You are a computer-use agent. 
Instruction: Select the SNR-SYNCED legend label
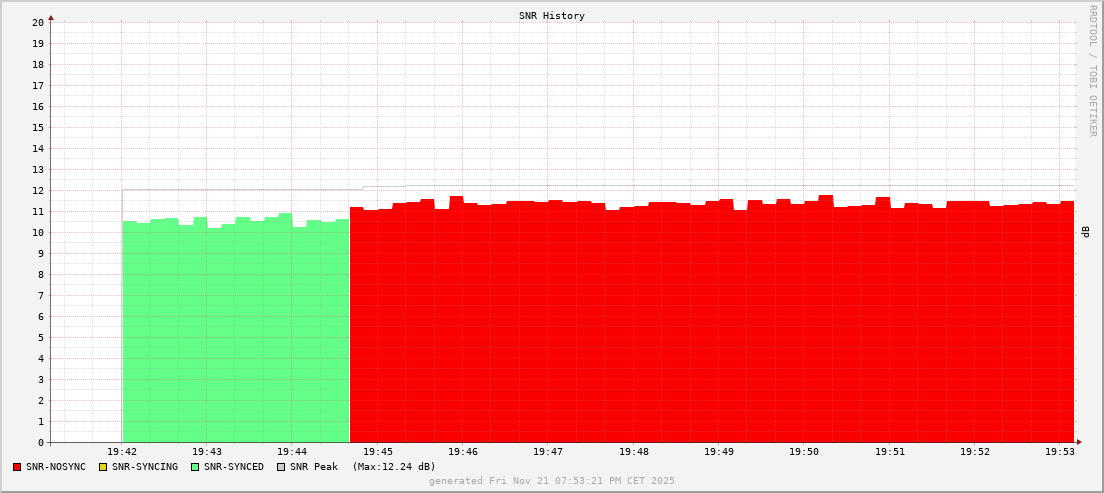pos(234,467)
